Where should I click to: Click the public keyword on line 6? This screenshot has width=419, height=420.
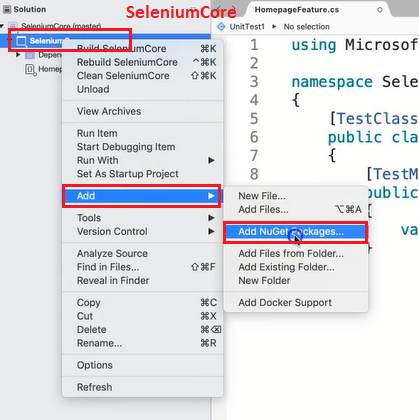[355, 137]
